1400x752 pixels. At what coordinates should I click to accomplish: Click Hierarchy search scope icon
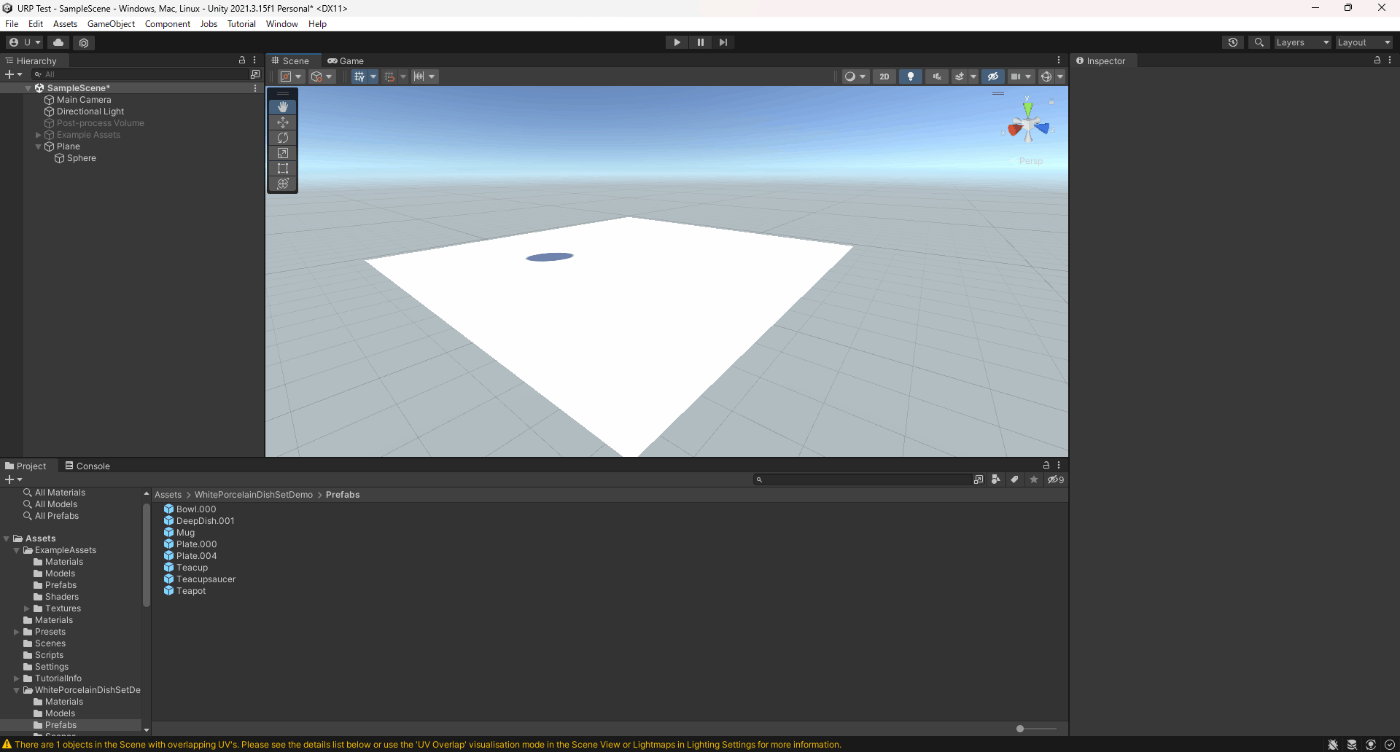(x=255, y=74)
